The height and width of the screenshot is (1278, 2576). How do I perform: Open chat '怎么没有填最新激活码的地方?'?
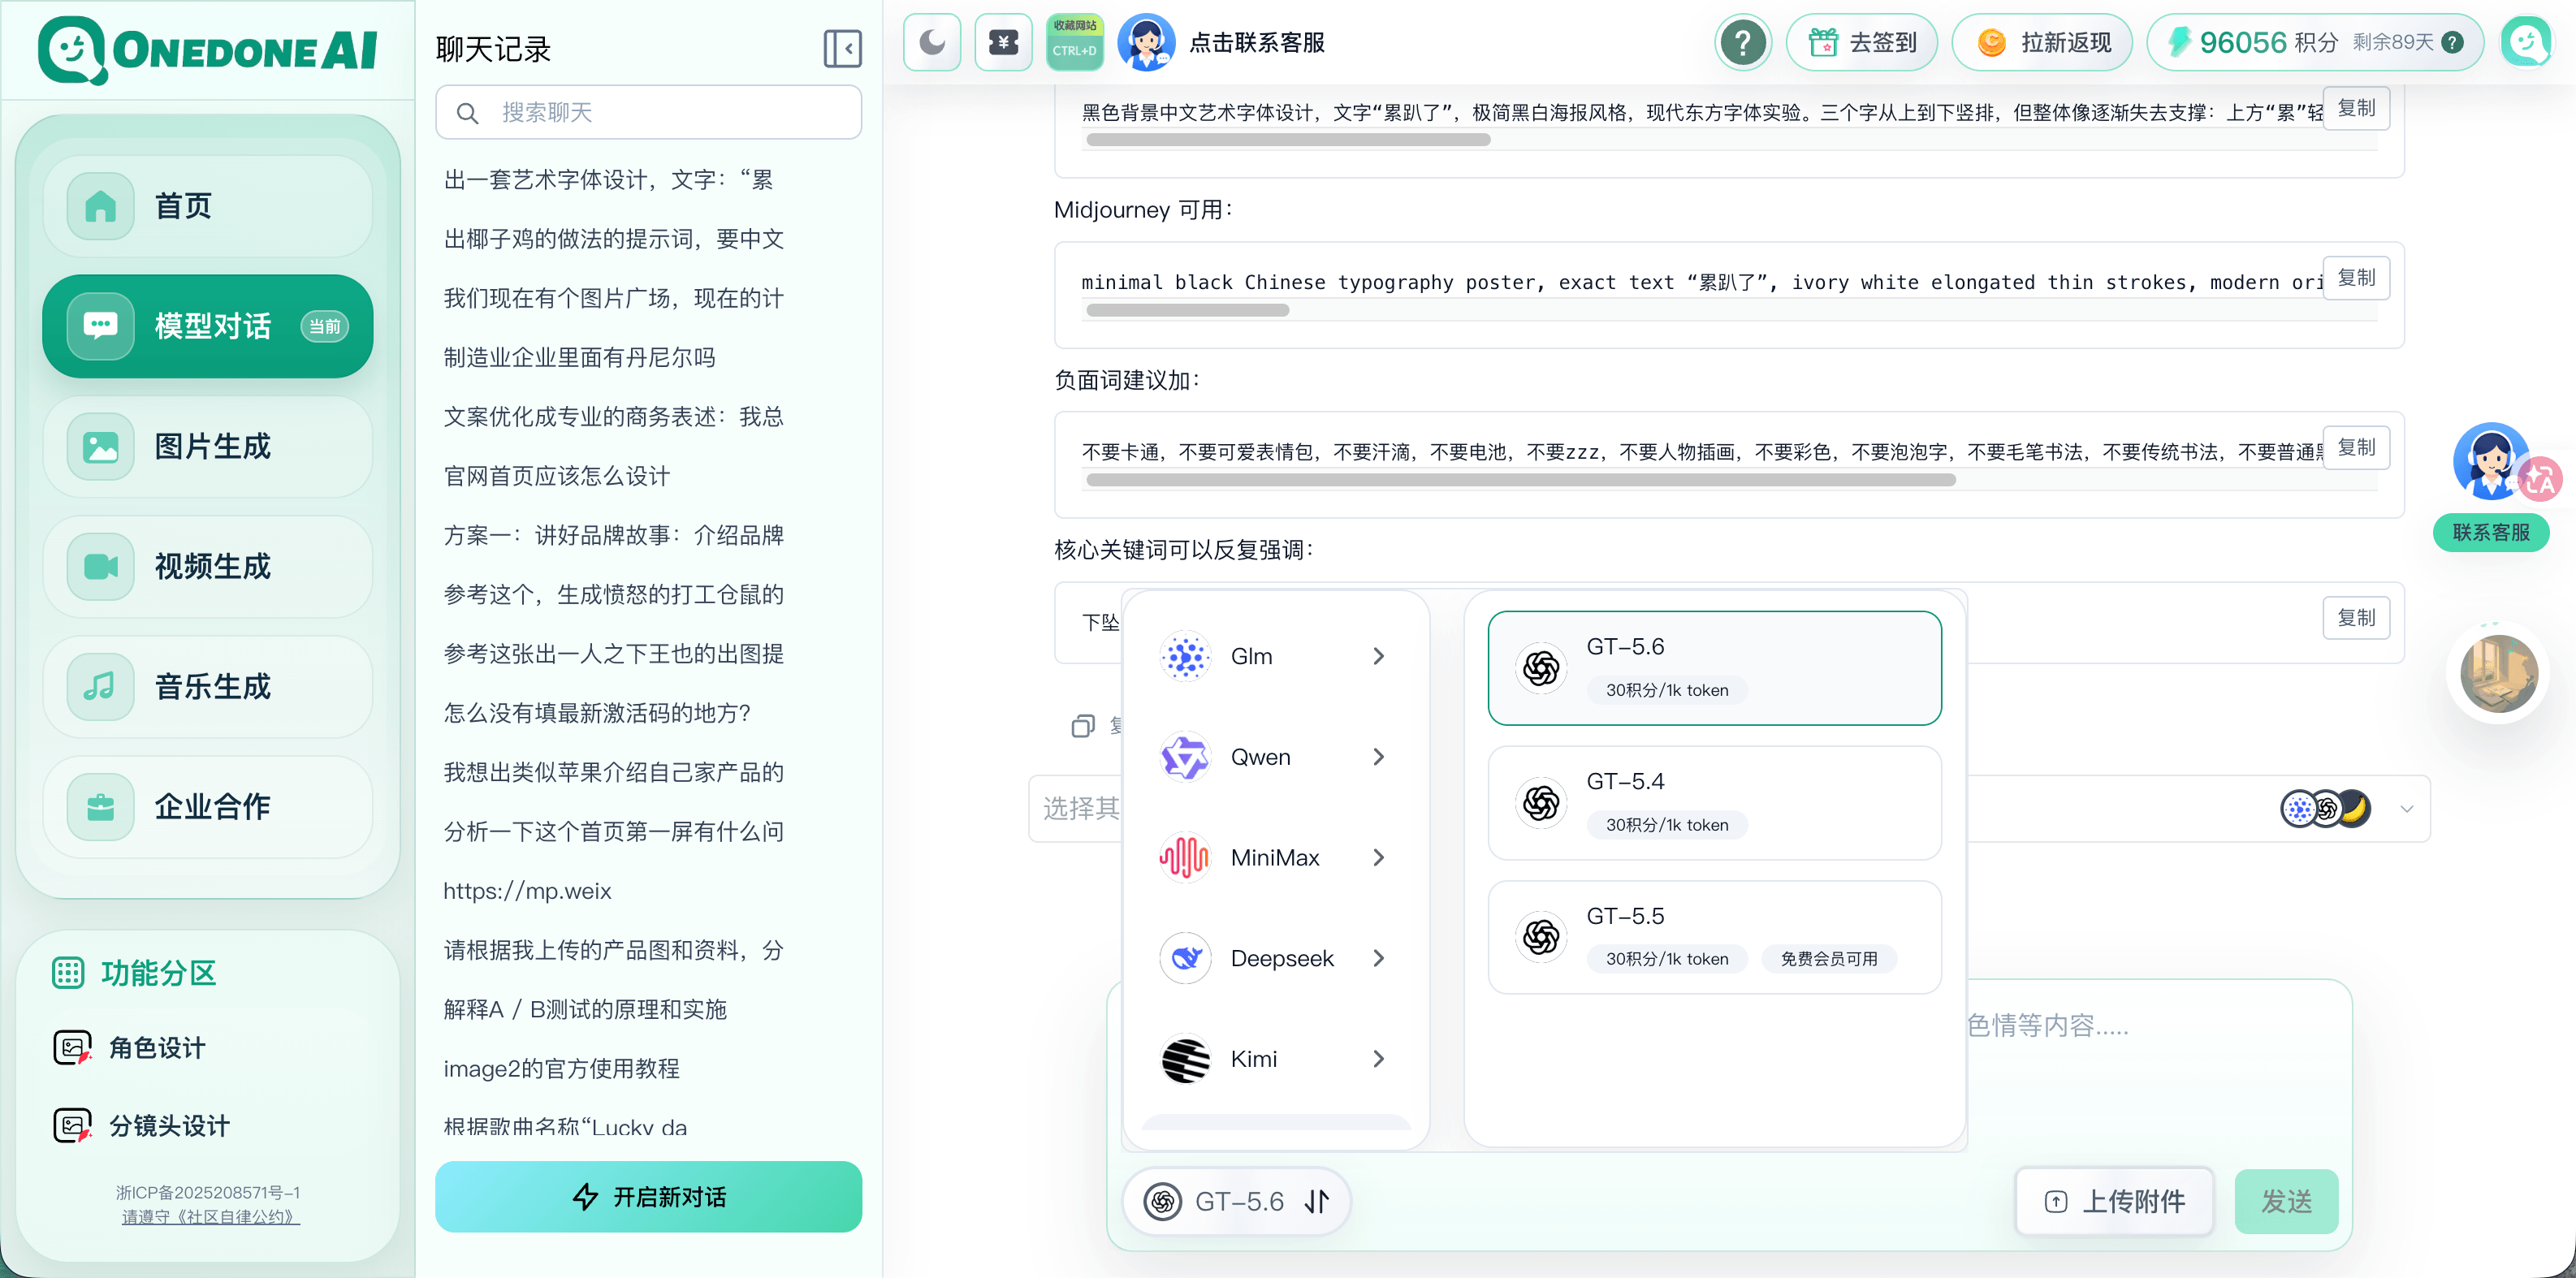click(597, 713)
